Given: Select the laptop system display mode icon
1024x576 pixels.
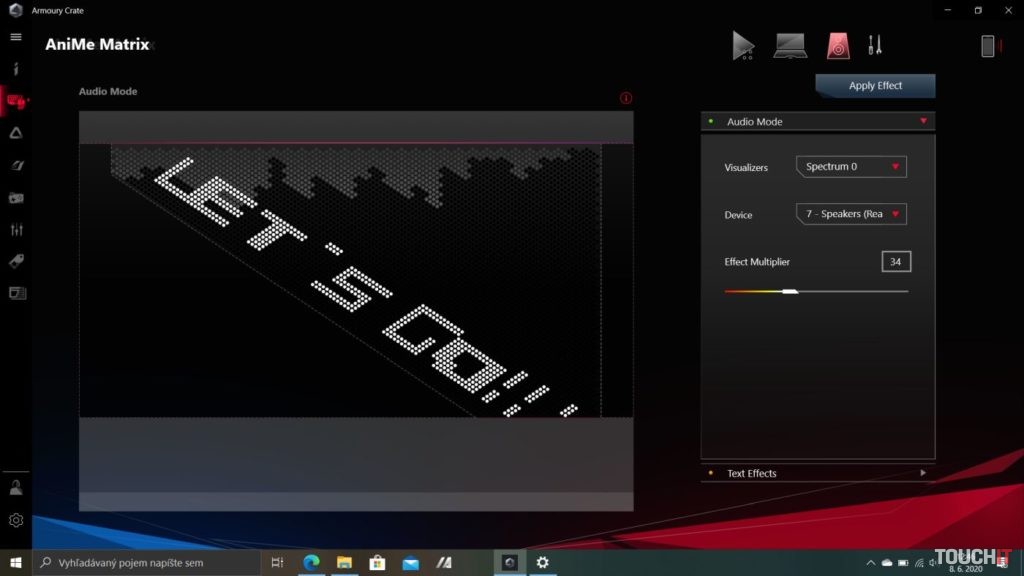Looking at the screenshot, I should tap(789, 45).
